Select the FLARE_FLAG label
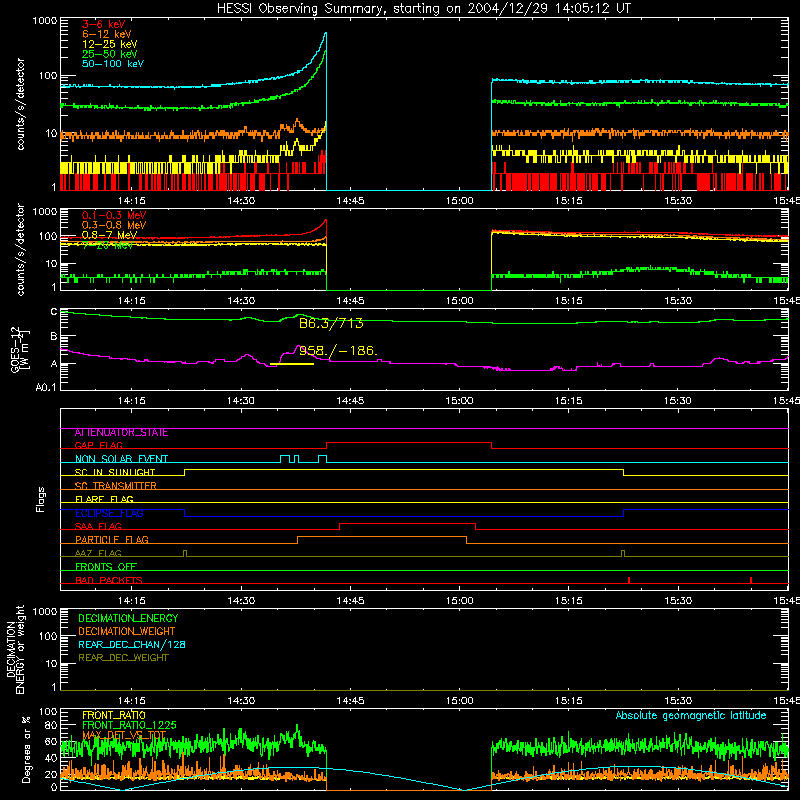Image resolution: width=800 pixels, height=800 pixels. (104, 499)
